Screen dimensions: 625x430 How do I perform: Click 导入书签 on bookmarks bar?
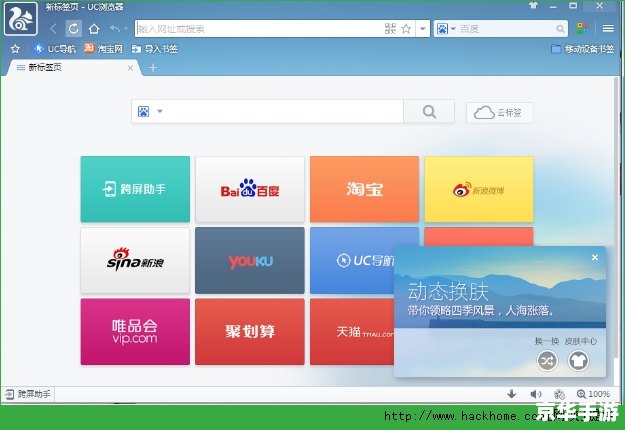[155, 49]
